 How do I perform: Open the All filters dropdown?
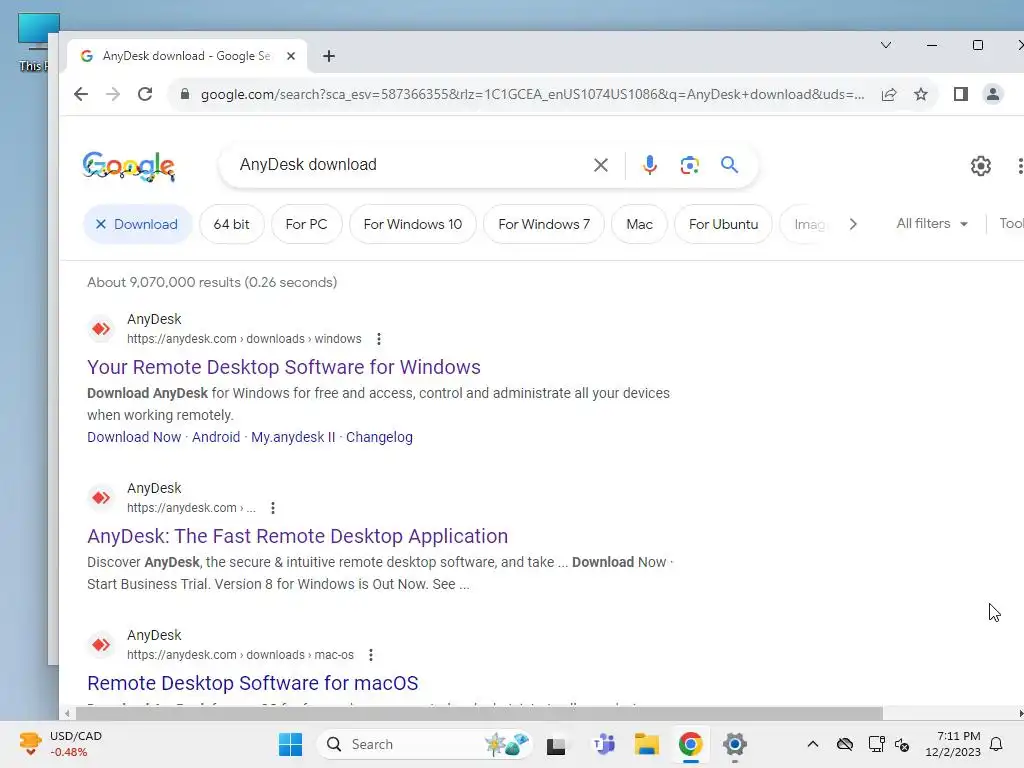point(932,223)
